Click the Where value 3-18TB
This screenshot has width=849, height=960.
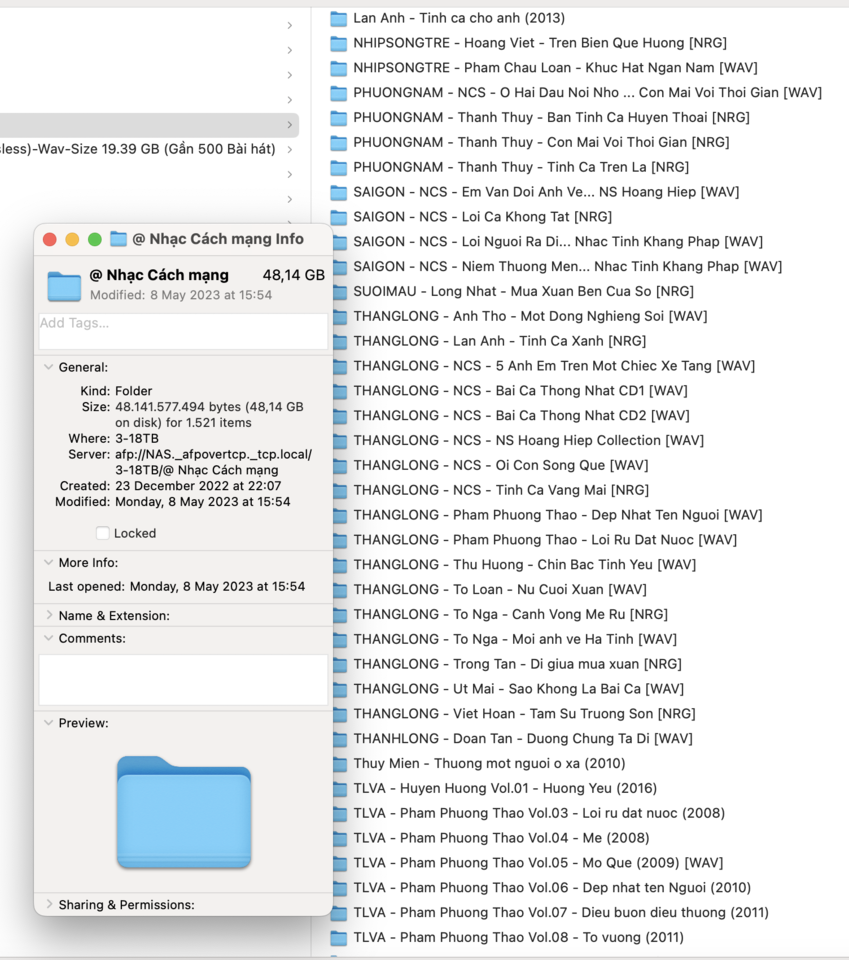[x=137, y=438]
